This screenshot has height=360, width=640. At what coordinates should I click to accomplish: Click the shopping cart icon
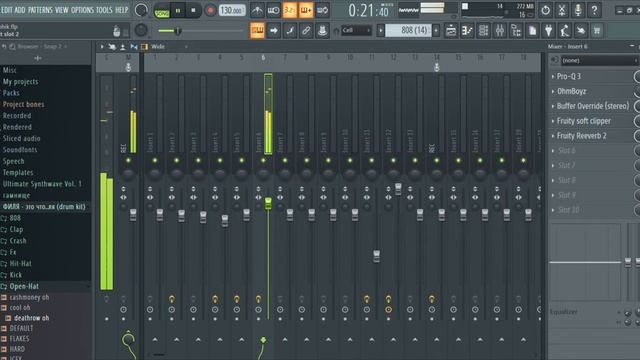click(597, 30)
